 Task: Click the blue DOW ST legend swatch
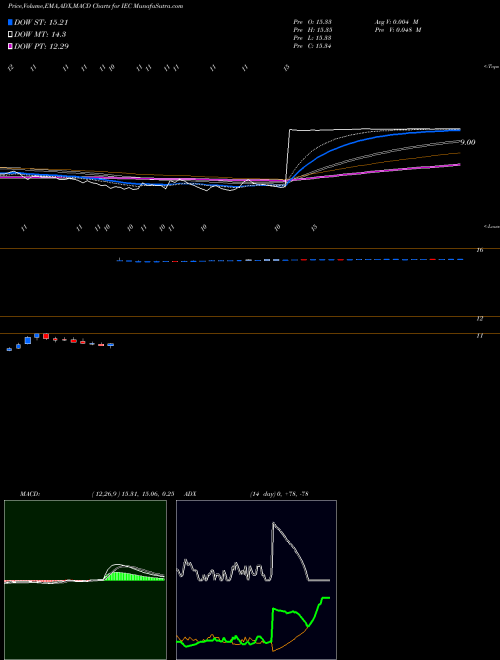10,22
